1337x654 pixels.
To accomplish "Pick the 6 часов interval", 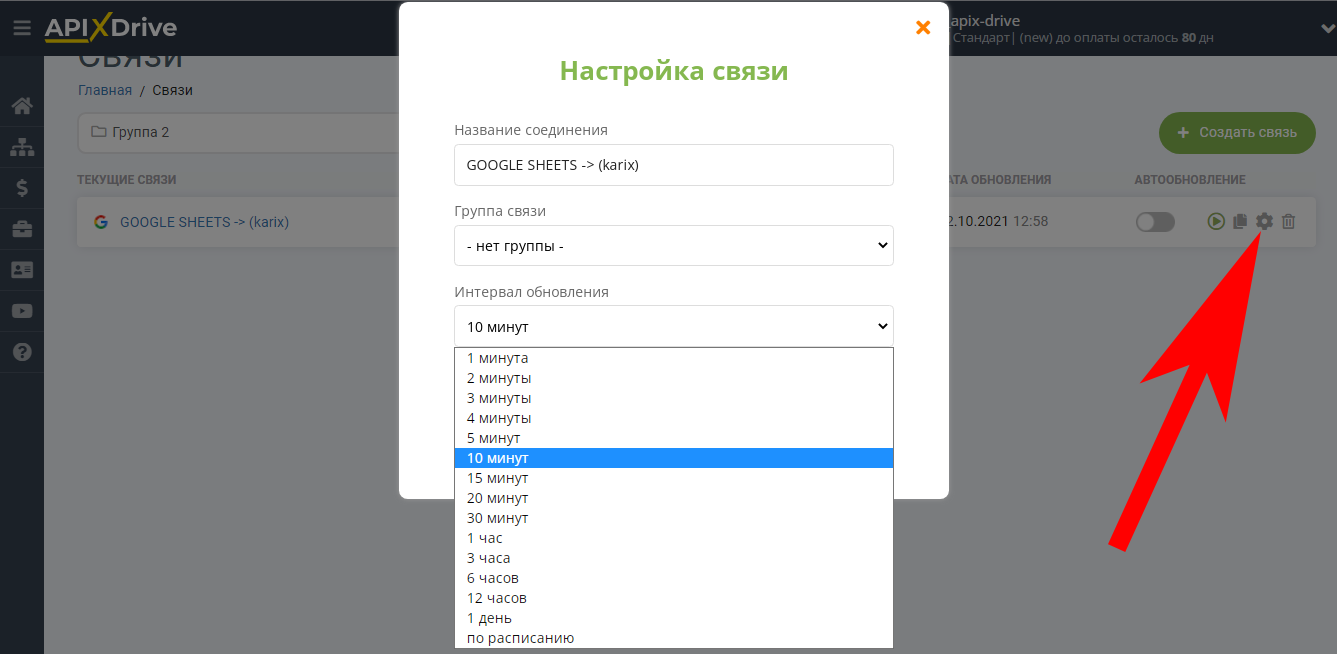I will pyautogui.click(x=673, y=578).
